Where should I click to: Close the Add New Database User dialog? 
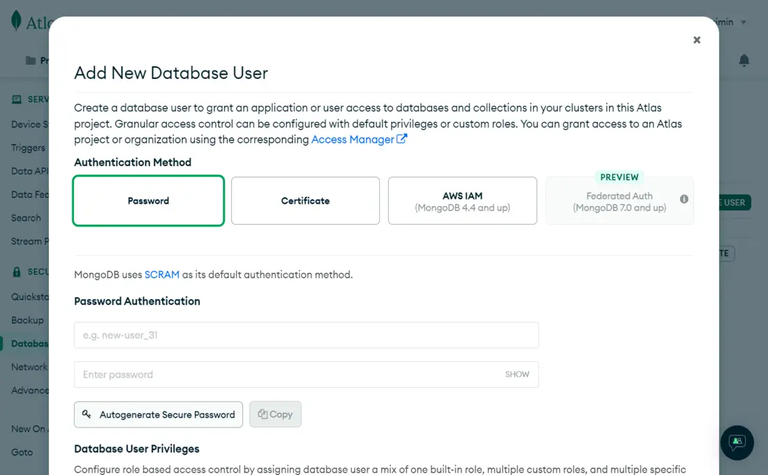[x=697, y=40]
